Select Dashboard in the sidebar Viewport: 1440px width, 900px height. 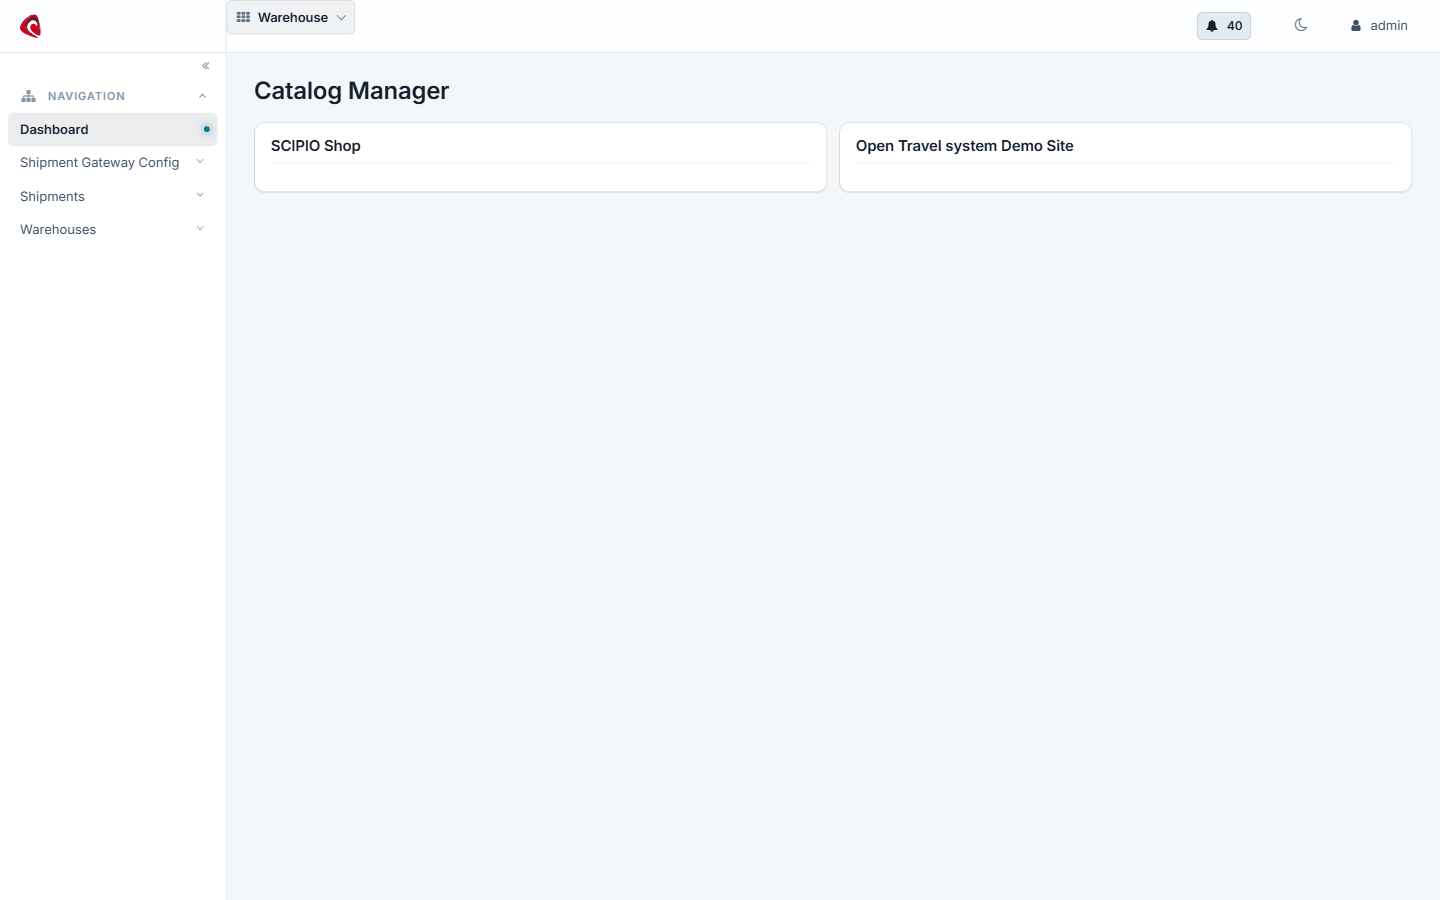point(112,129)
